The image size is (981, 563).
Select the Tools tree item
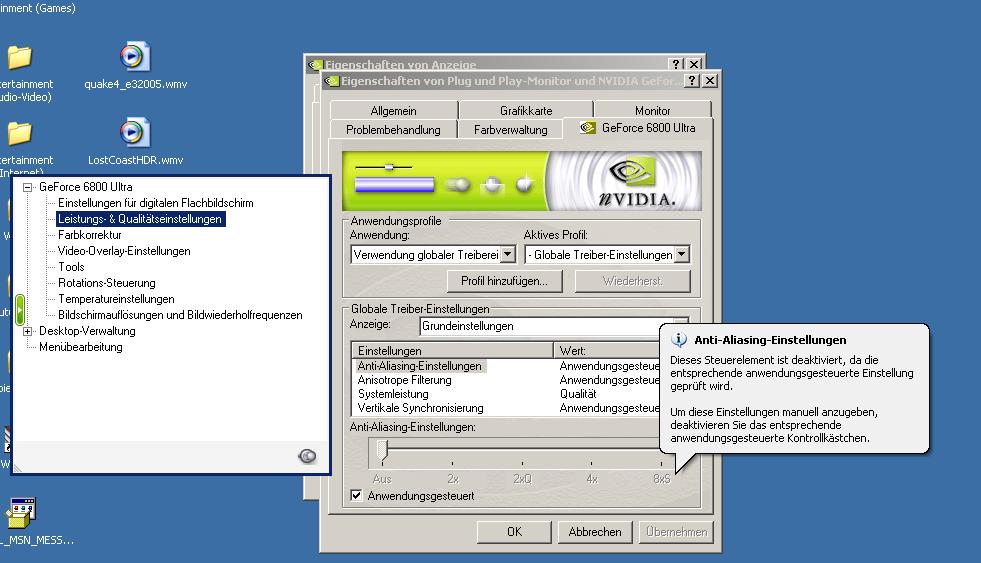[71, 266]
